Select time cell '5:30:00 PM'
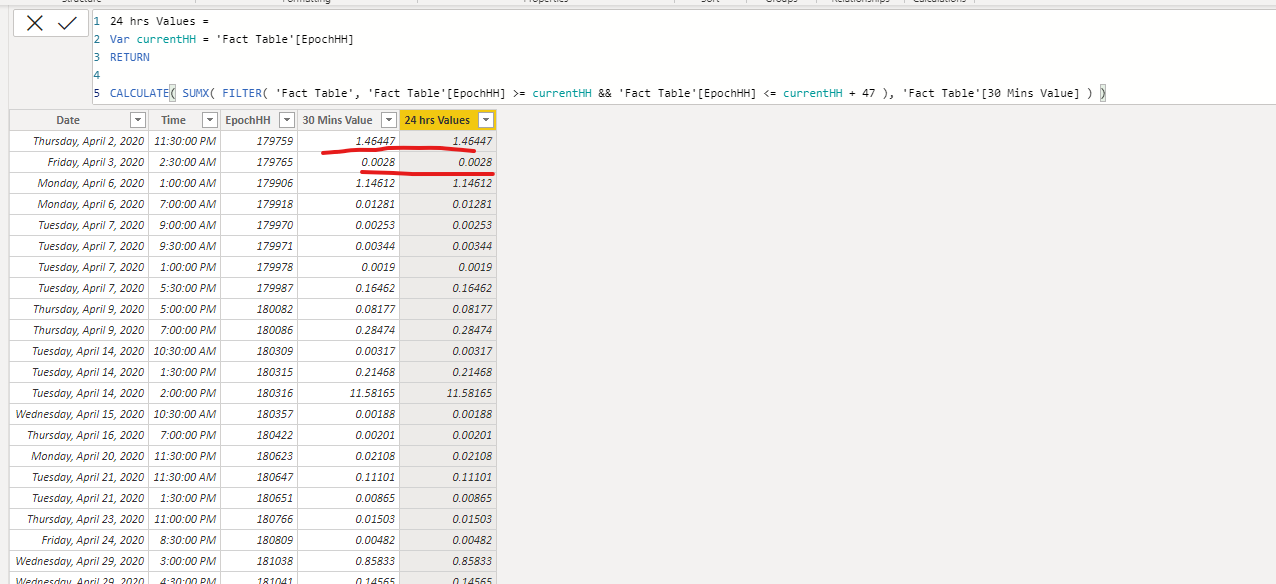Viewport: 1276px width, 584px height. click(186, 288)
